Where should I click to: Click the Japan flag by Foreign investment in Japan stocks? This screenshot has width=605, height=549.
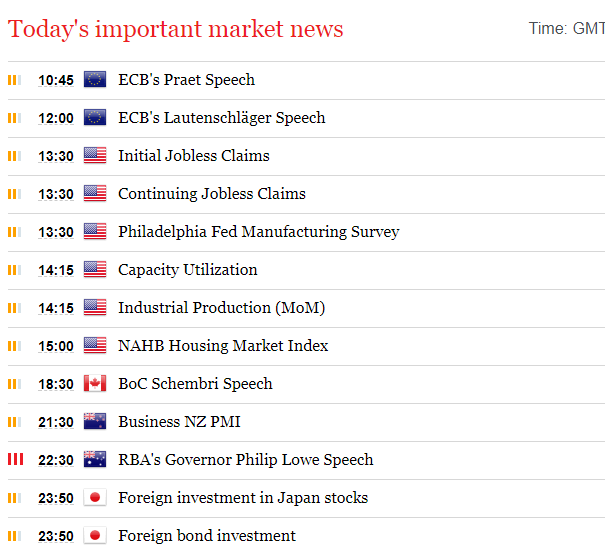(x=95, y=497)
